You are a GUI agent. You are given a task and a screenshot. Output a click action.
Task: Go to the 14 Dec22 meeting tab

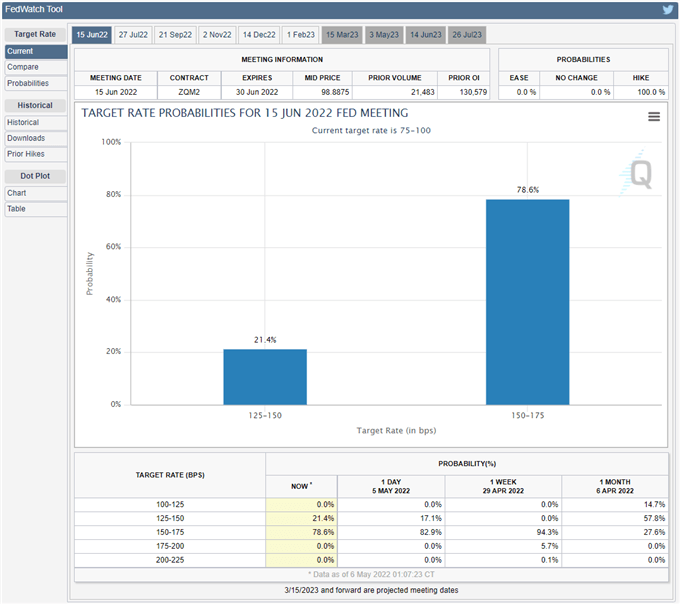click(259, 35)
